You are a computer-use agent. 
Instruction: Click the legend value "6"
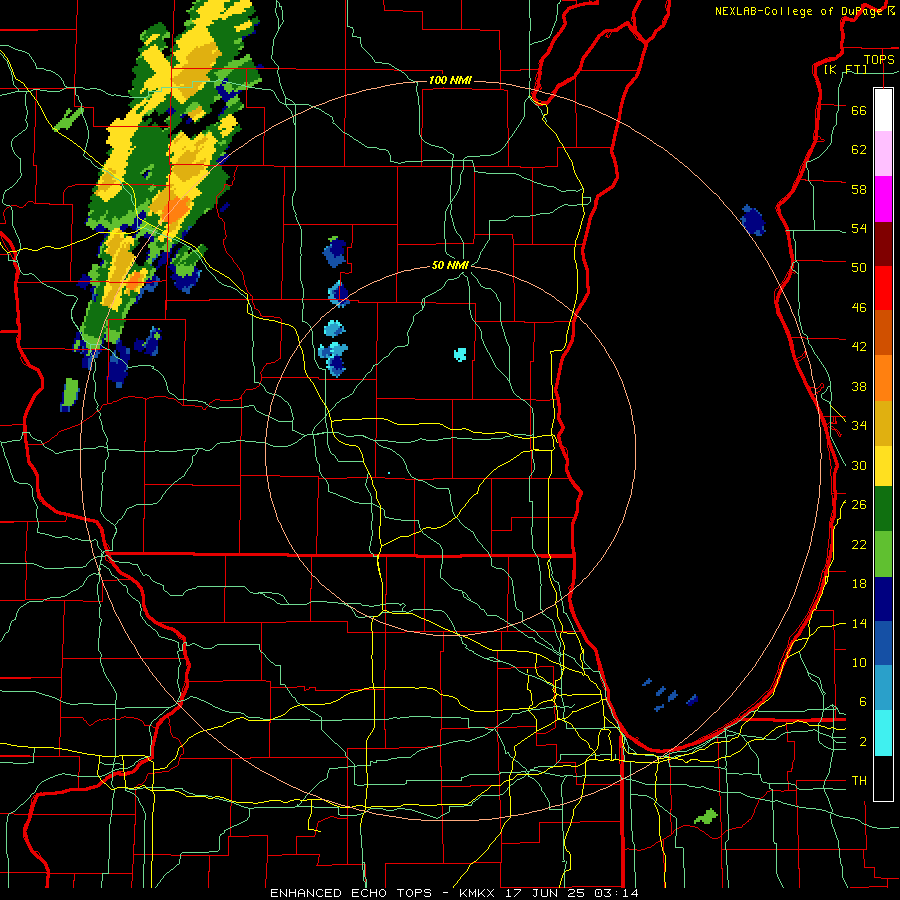click(863, 702)
